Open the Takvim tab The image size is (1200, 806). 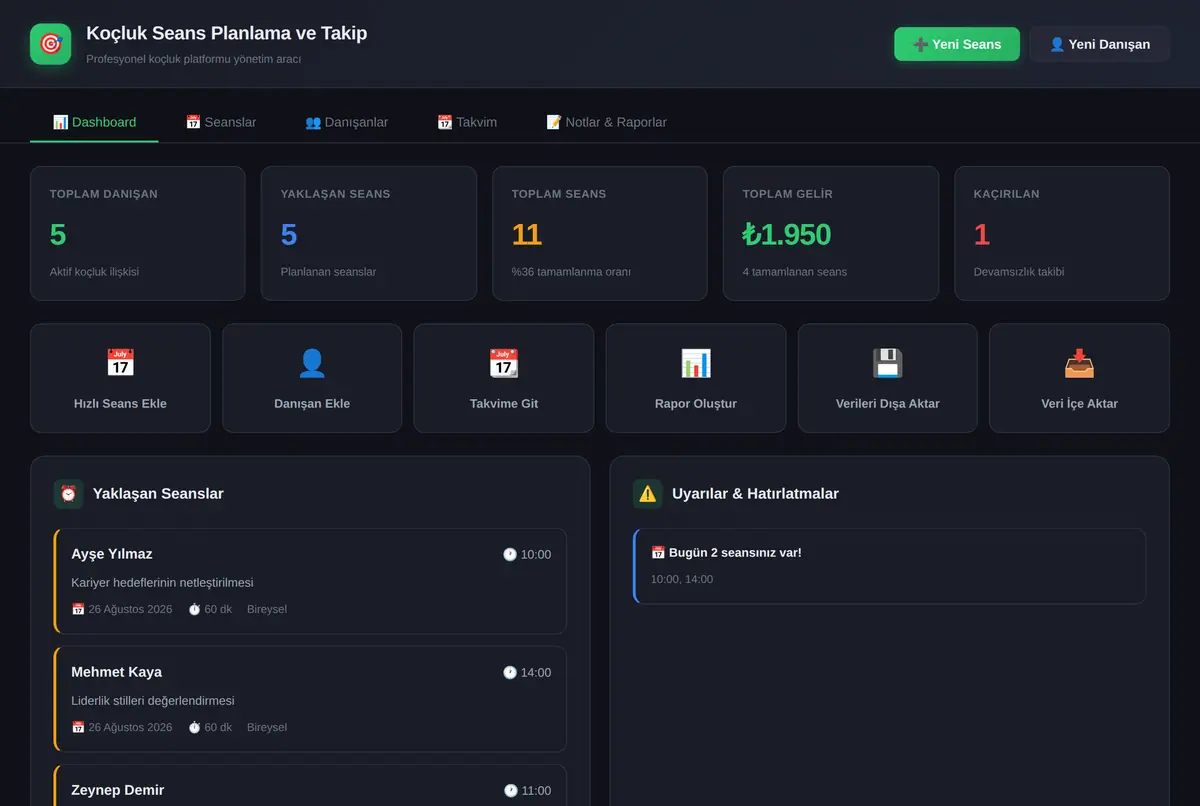coord(467,122)
